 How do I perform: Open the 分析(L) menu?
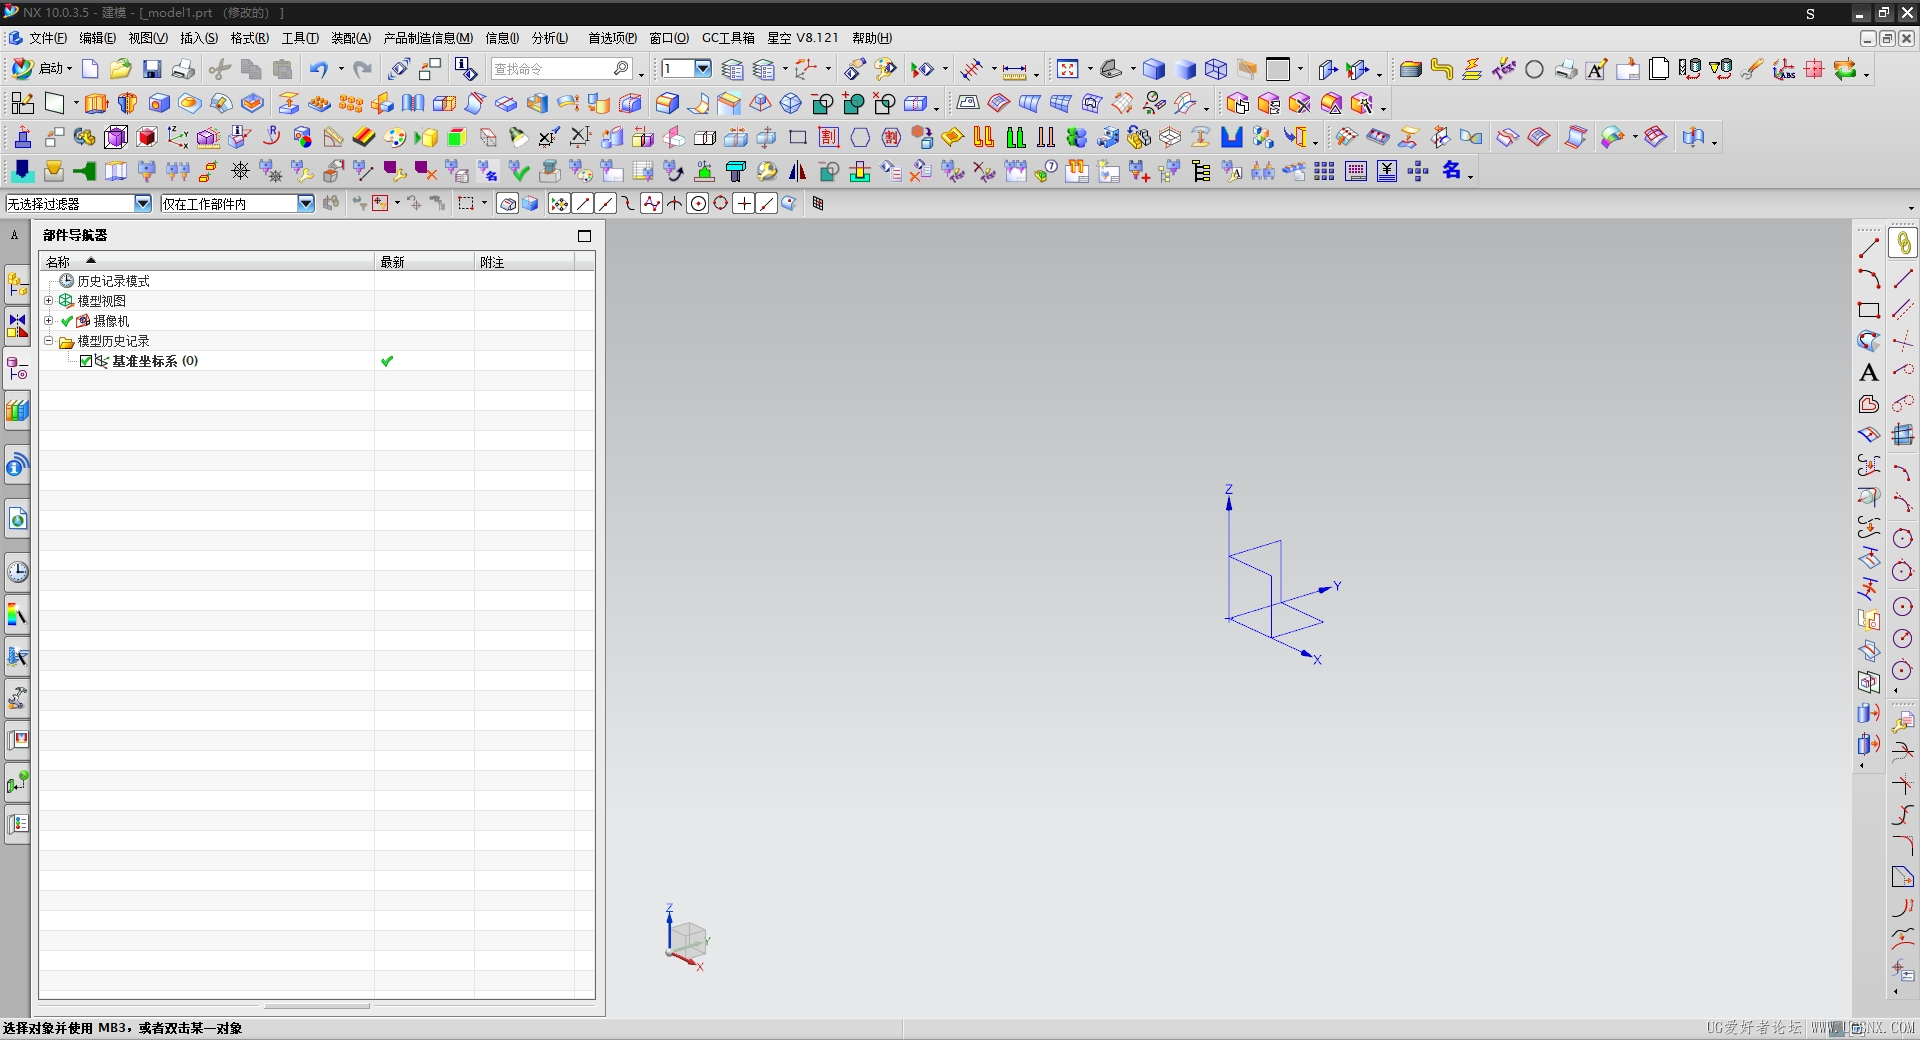[549, 38]
